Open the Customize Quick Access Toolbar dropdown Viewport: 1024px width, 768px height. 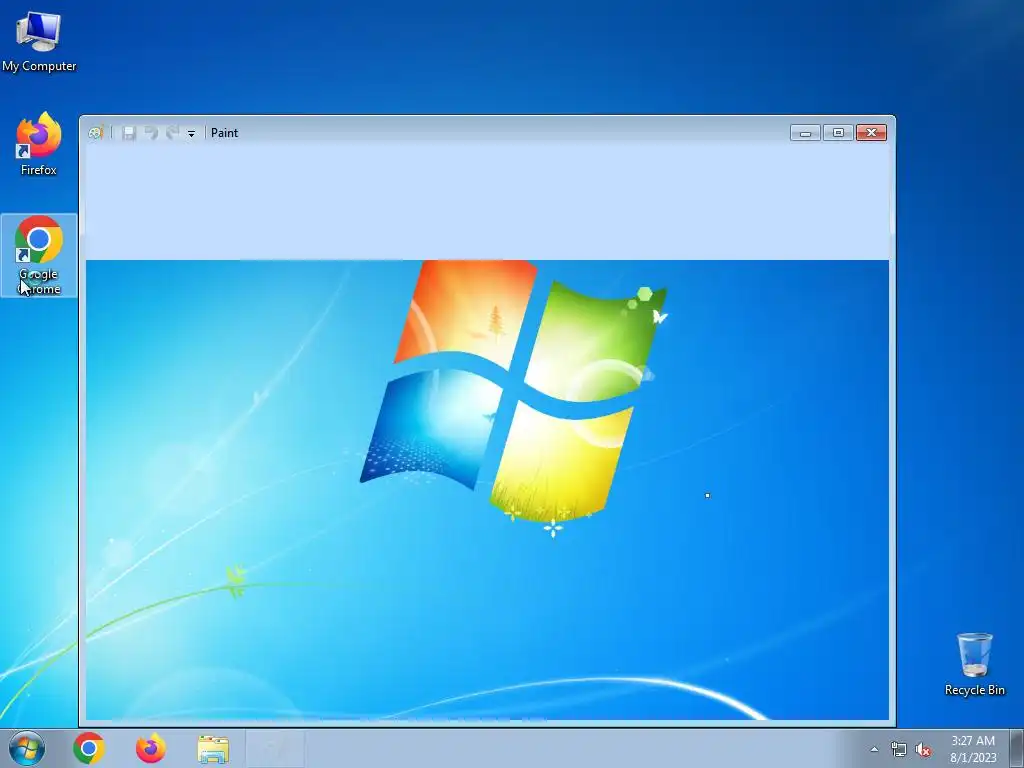191,133
